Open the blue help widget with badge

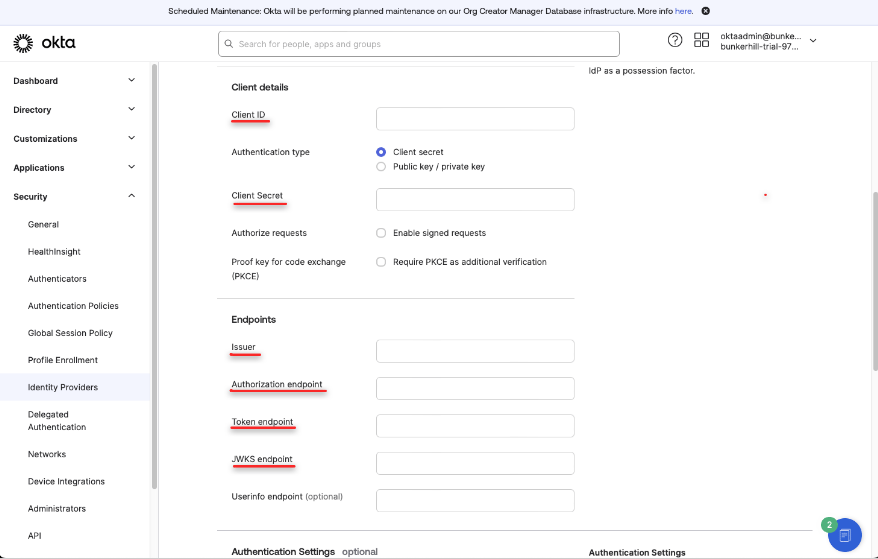pos(844,535)
